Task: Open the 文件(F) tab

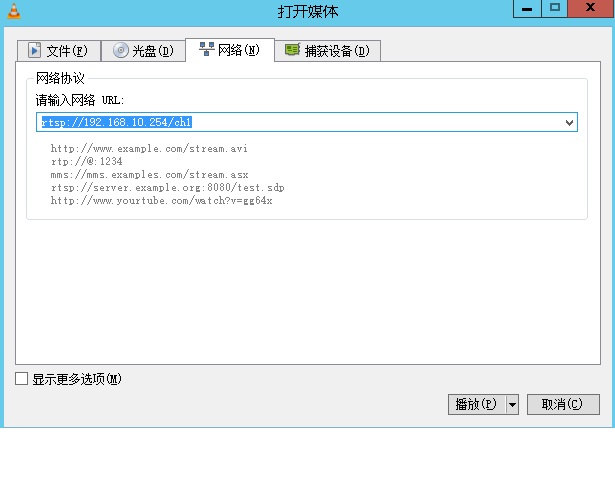Action: tap(59, 51)
